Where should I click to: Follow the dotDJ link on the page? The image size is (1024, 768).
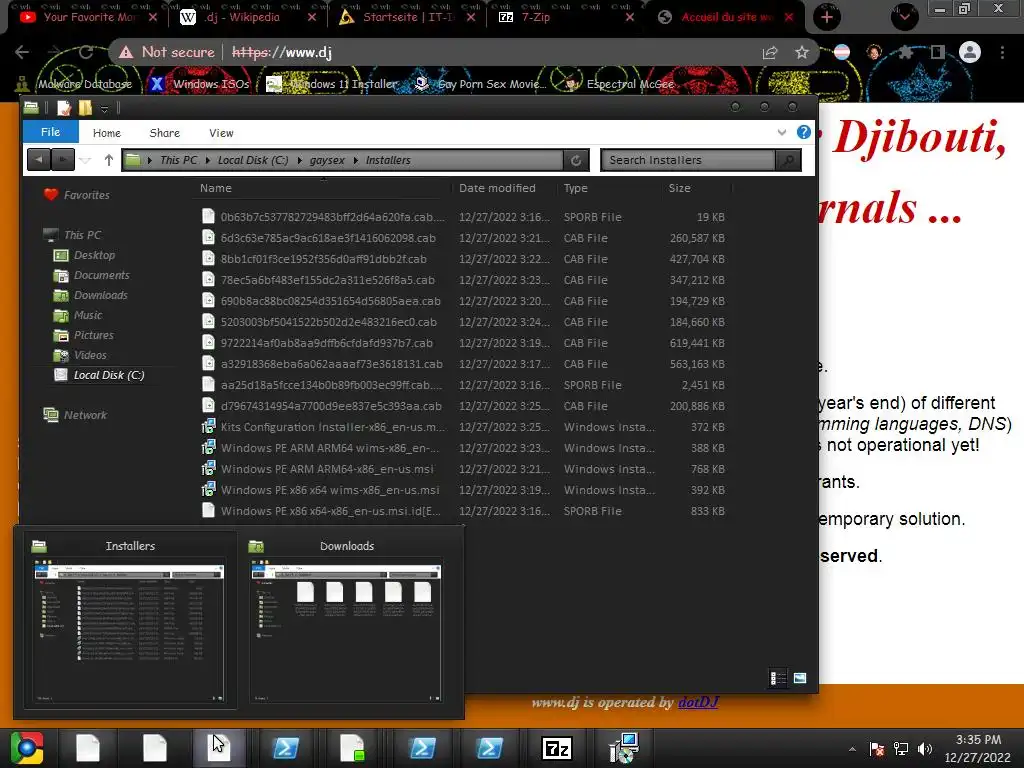pyautogui.click(x=698, y=702)
